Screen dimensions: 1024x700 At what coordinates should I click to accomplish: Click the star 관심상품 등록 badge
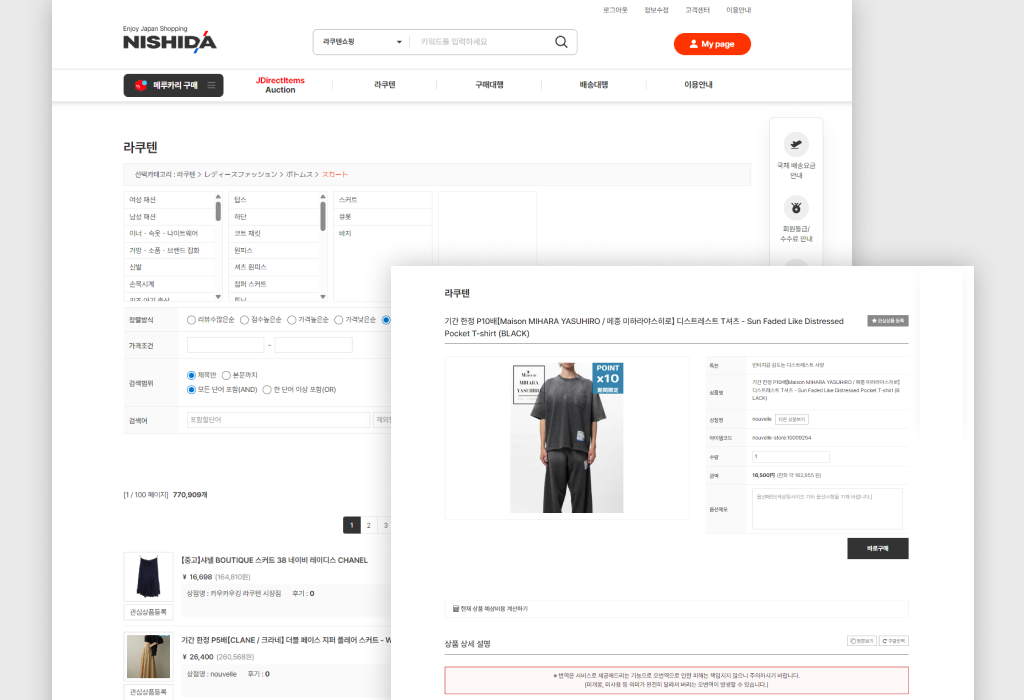click(887, 321)
